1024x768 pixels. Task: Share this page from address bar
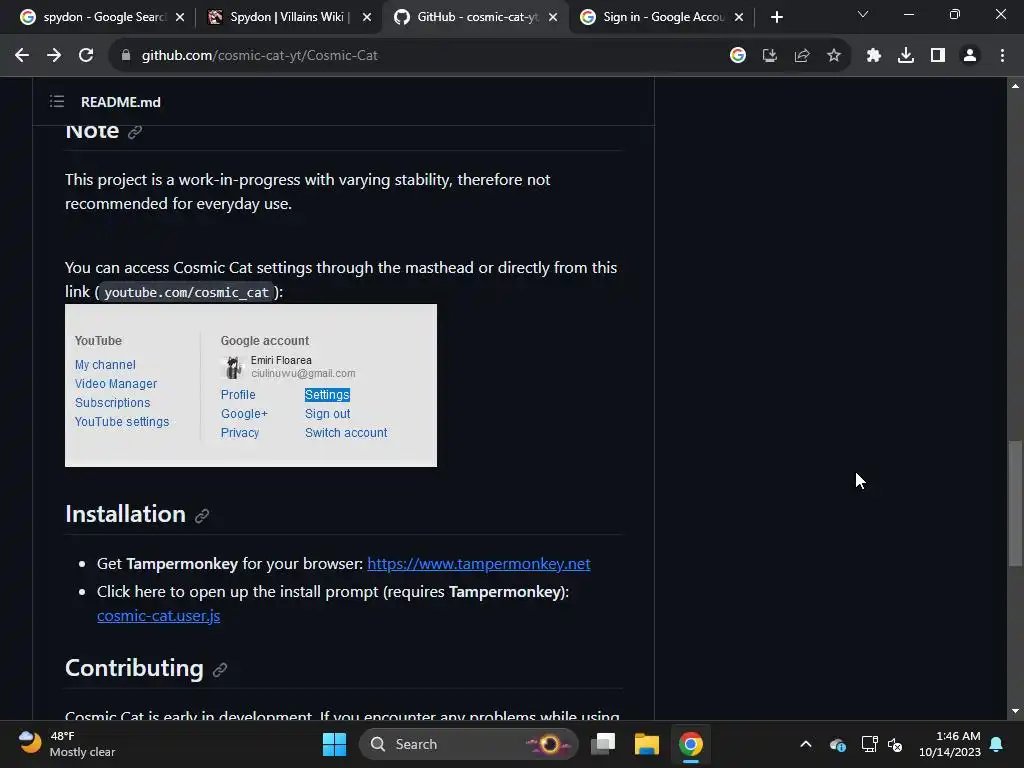coord(802,56)
